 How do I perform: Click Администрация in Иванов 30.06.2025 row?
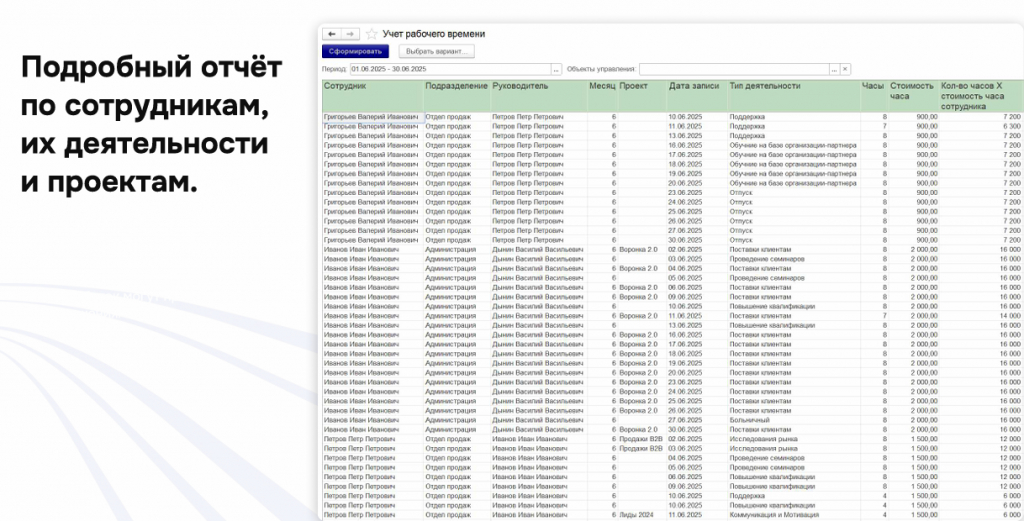(451, 430)
